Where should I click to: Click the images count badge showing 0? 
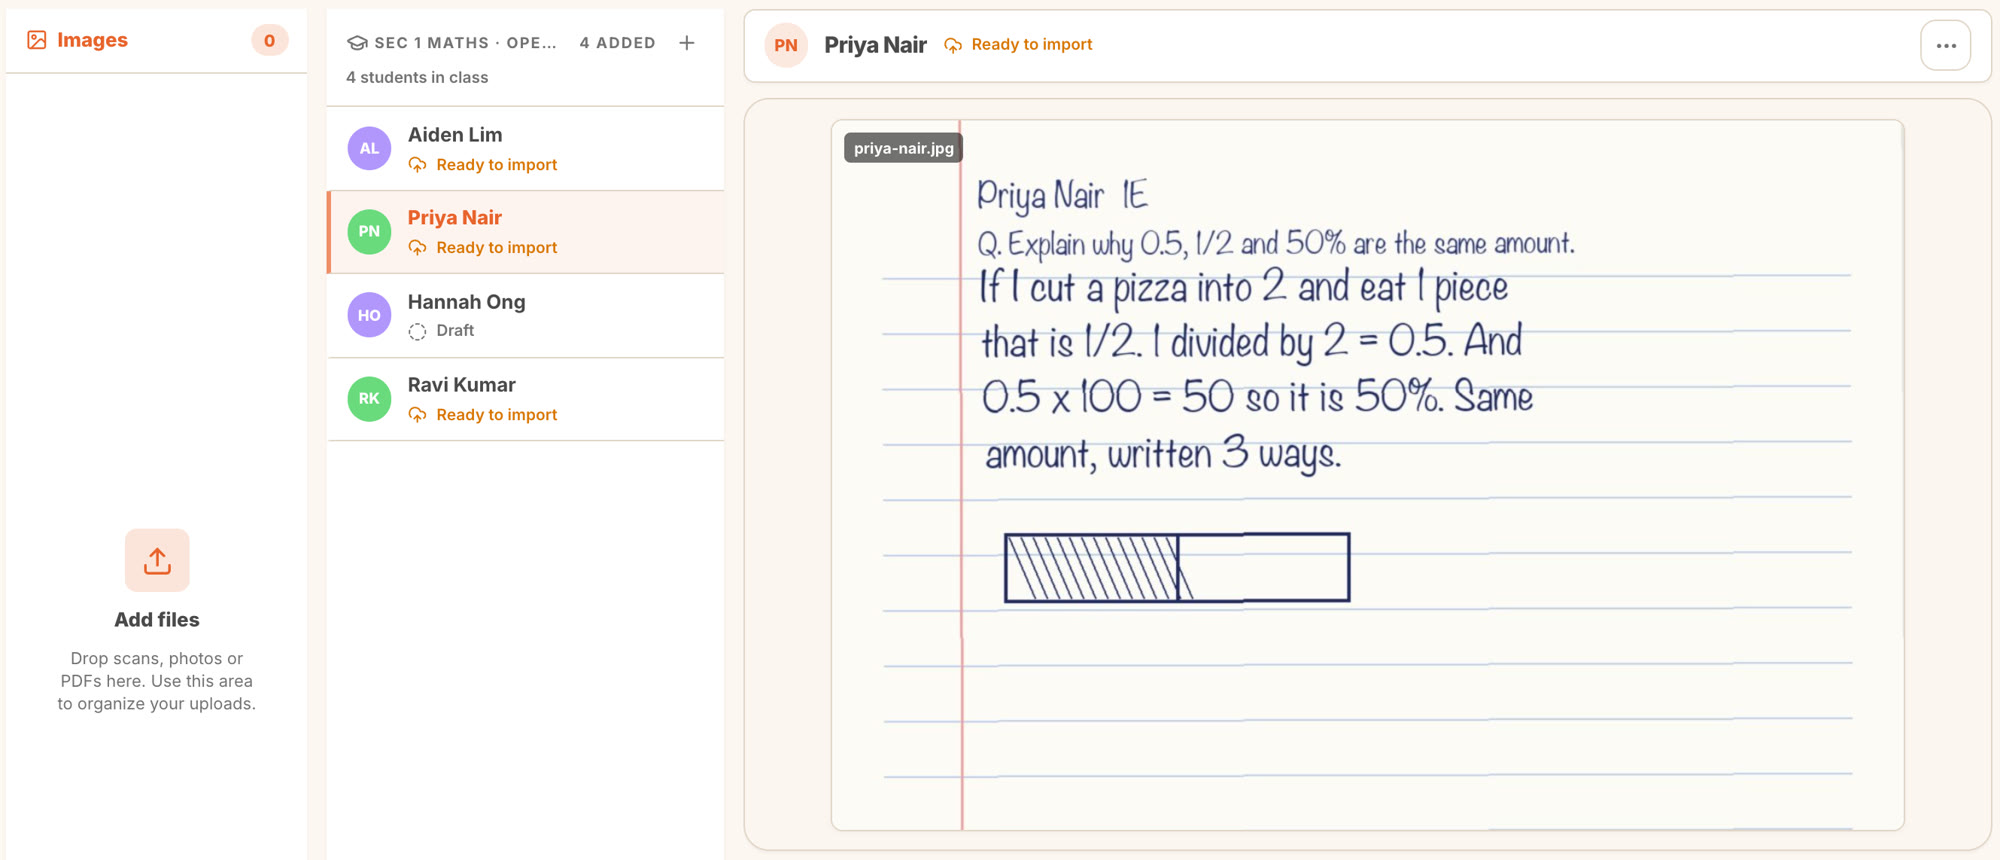coord(269,40)
